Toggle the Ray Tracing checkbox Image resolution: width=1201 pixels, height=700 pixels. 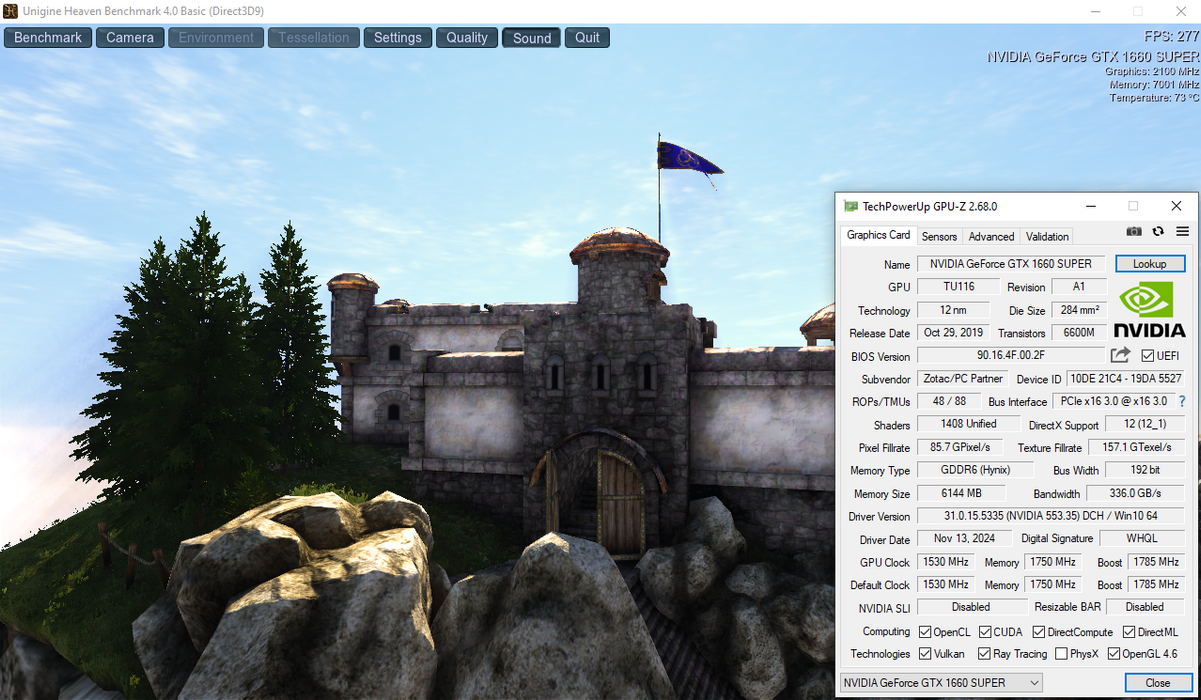point(985,654)
